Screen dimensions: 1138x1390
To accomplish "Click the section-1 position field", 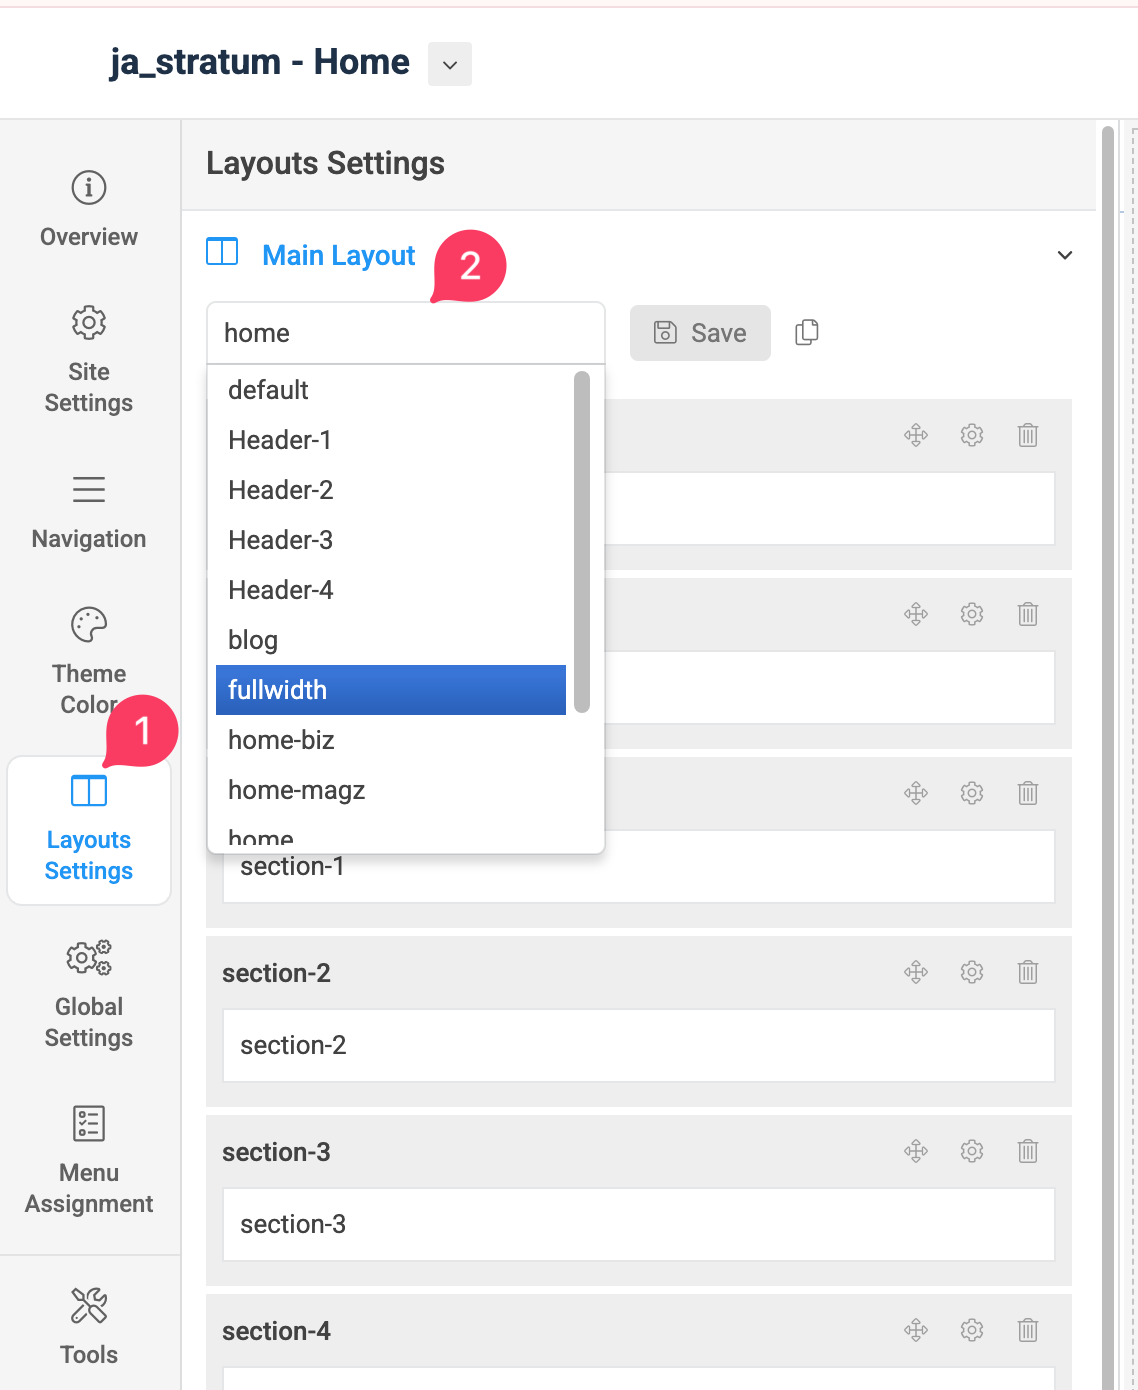I will [x=639, y=866].
